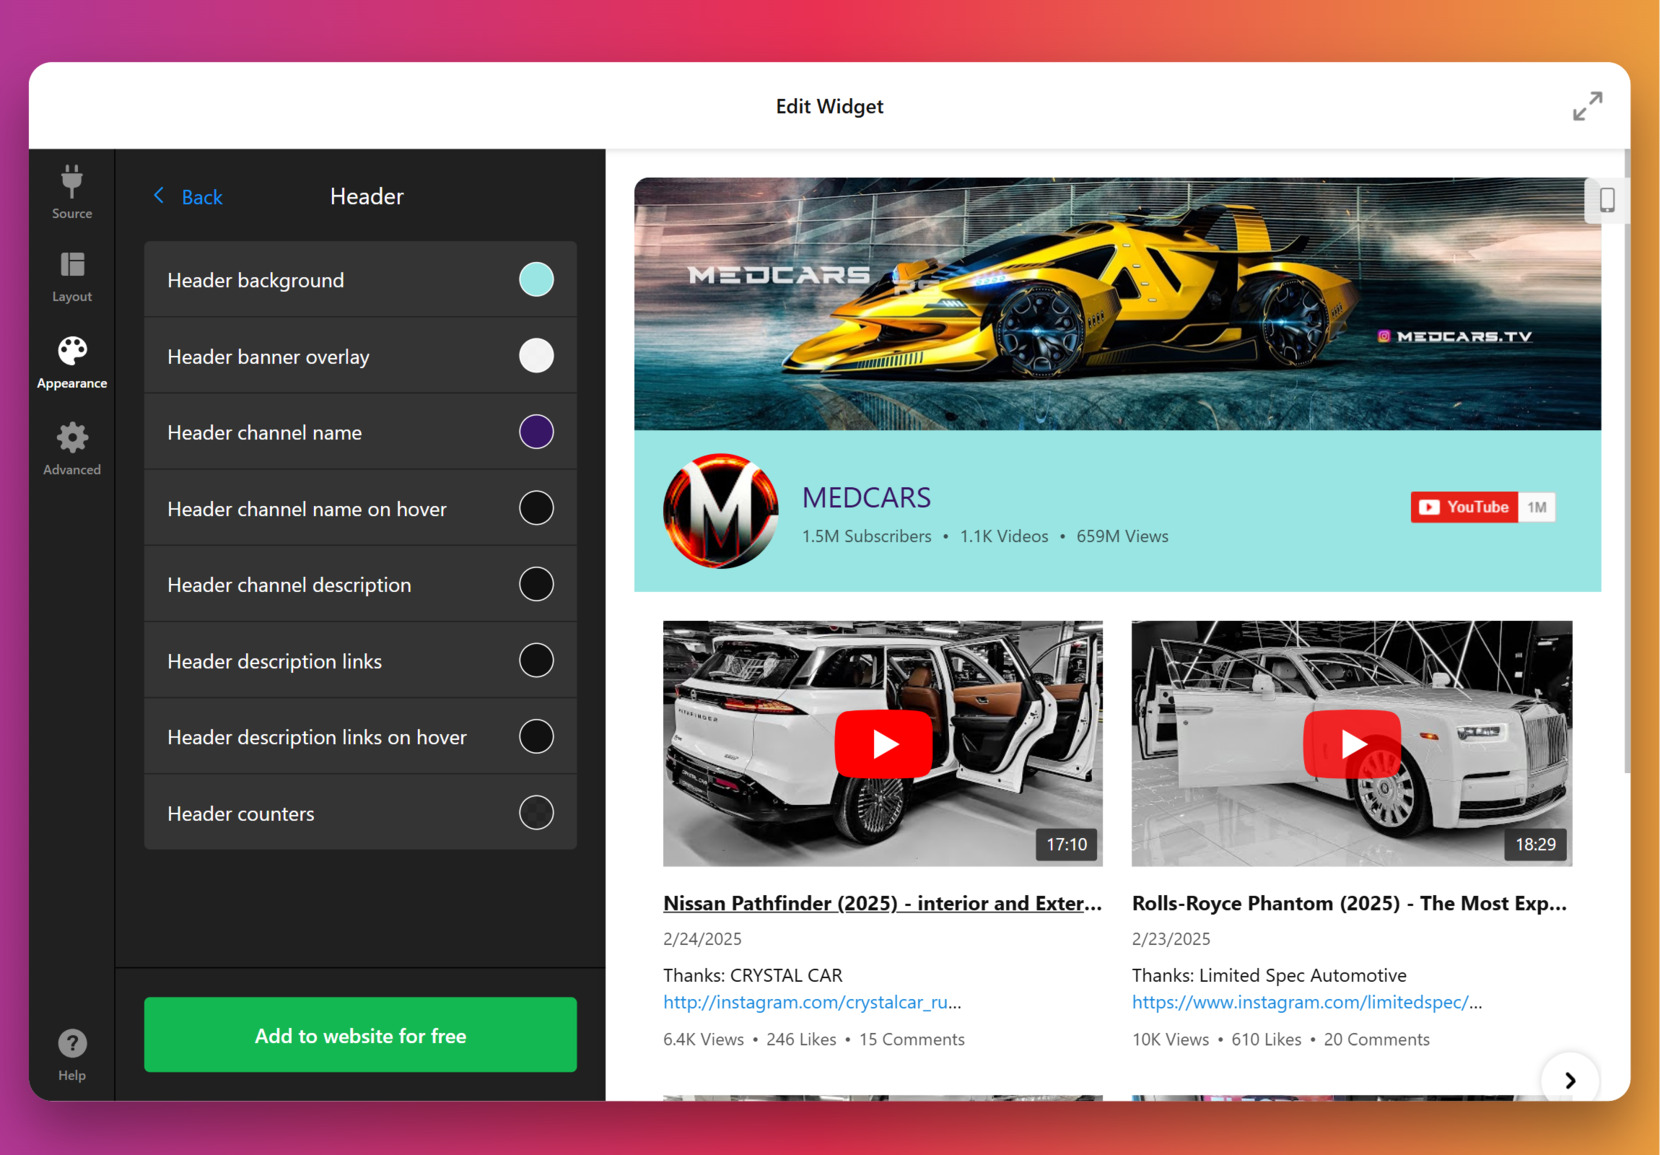Open the Layout settings panel

[x=71, y=276]
